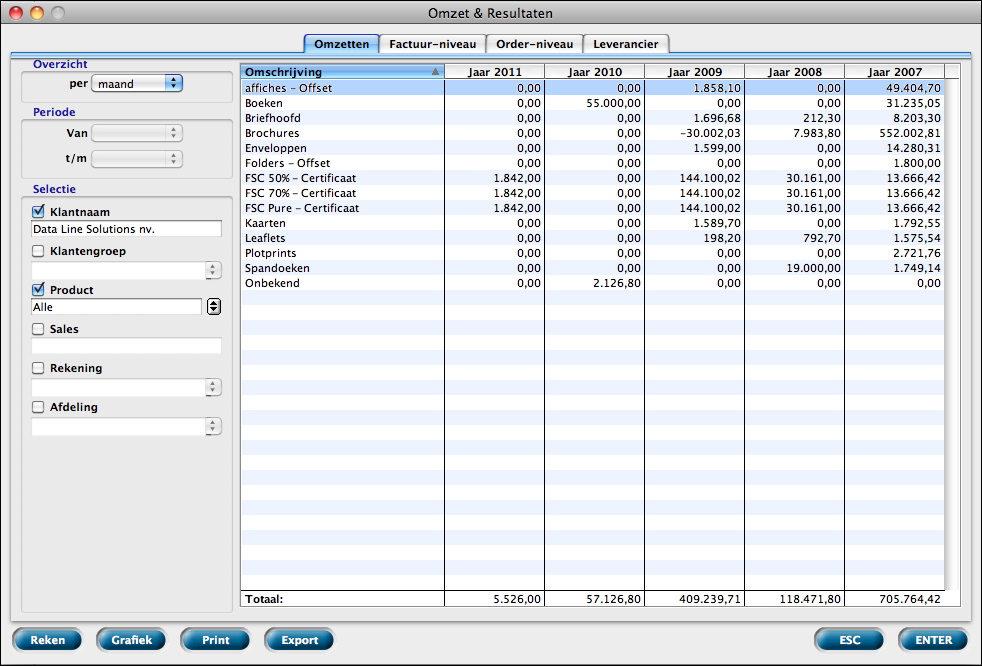
Task: Select the 'affiches - Offset' row
Action: click(x=592, y=88)
